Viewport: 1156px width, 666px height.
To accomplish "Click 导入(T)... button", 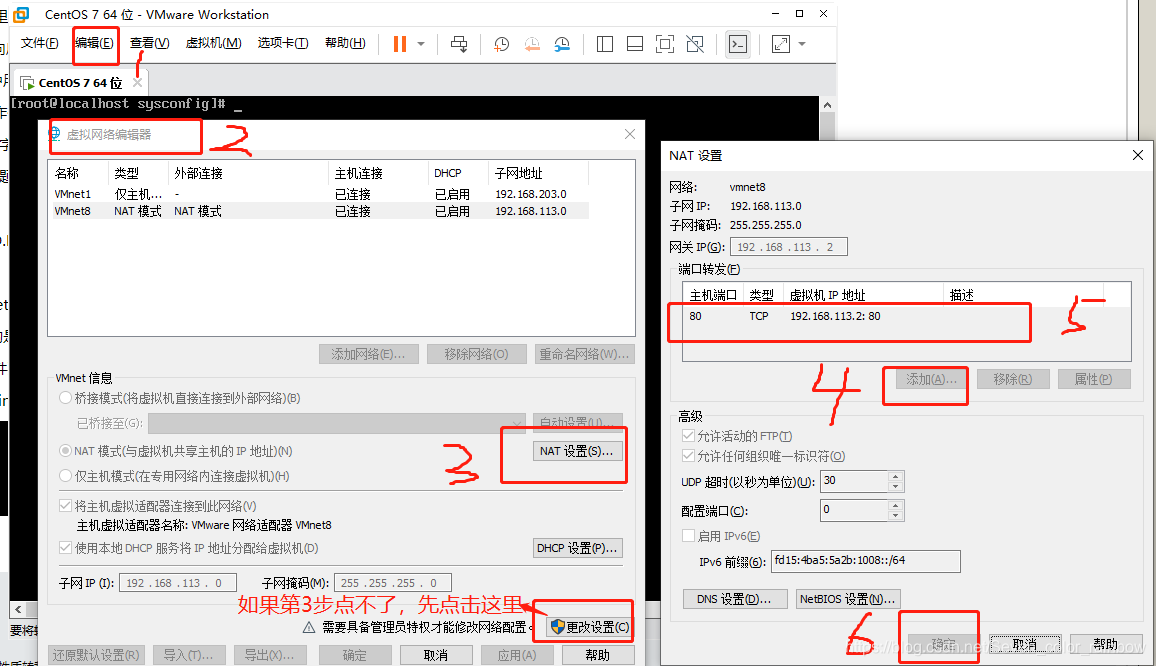I will (189, 655).
